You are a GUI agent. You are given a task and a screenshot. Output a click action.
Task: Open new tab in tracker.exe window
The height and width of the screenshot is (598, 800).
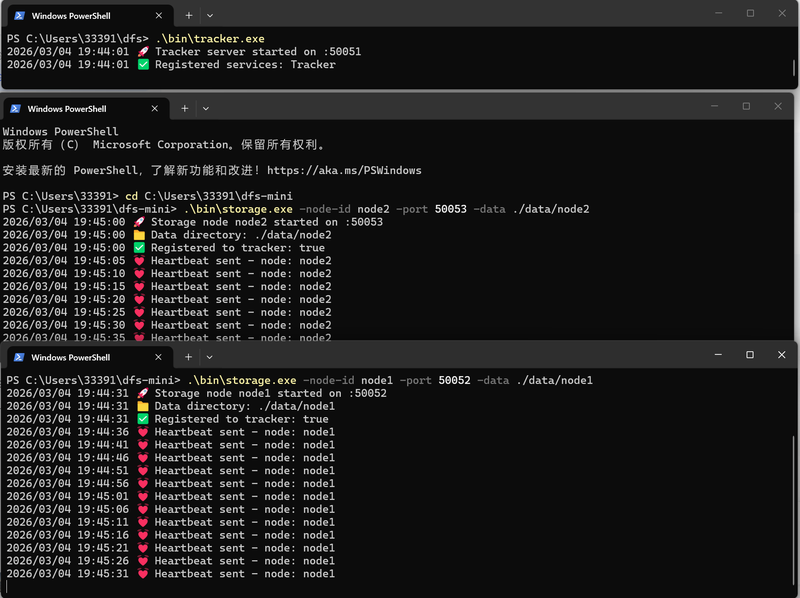tap(188, 16)
